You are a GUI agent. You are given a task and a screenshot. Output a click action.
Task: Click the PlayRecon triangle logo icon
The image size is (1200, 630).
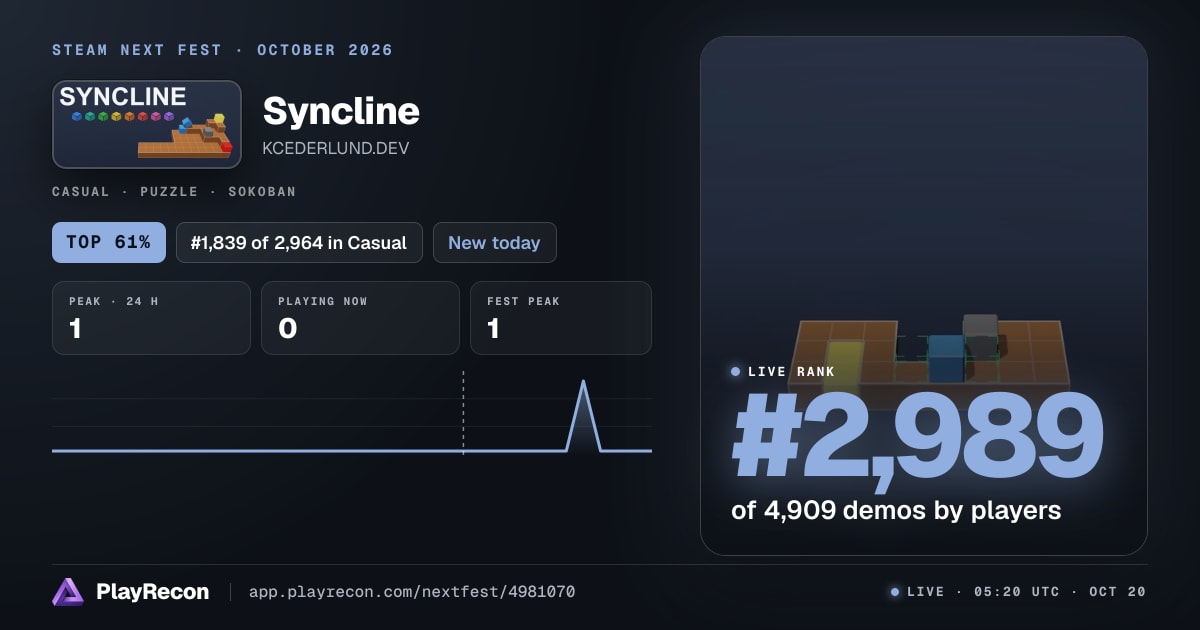(x=68, y=592)
